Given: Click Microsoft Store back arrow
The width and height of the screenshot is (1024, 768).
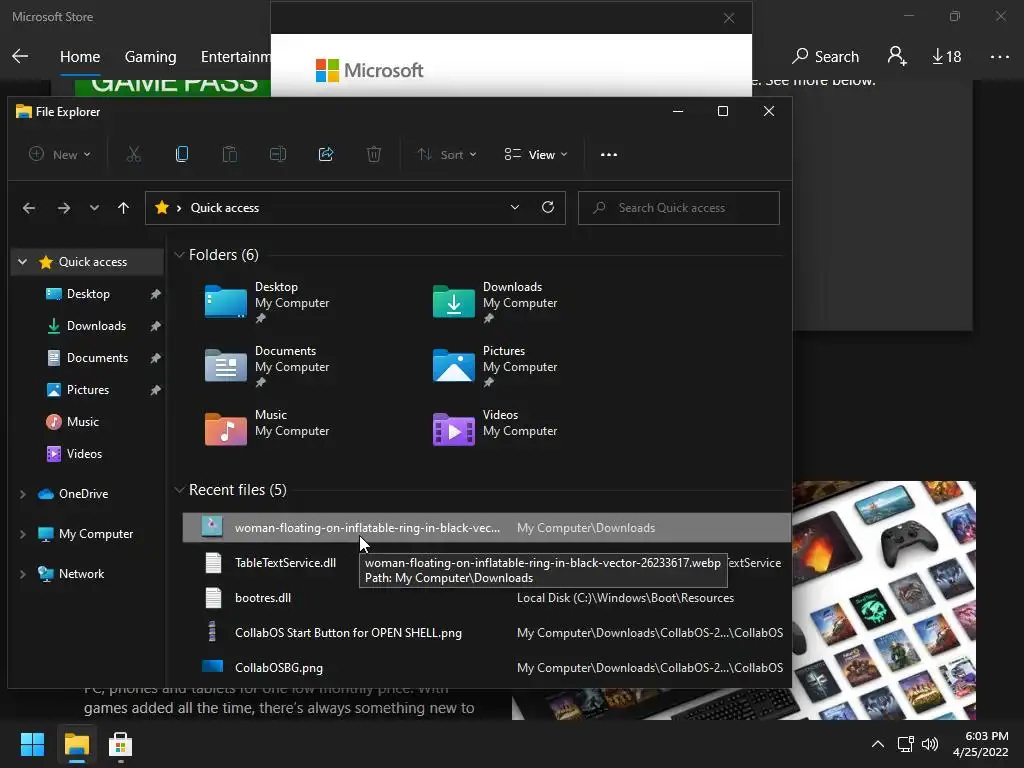Looking at the screenshot, I should pyautogui.click(x=20, y=56).
